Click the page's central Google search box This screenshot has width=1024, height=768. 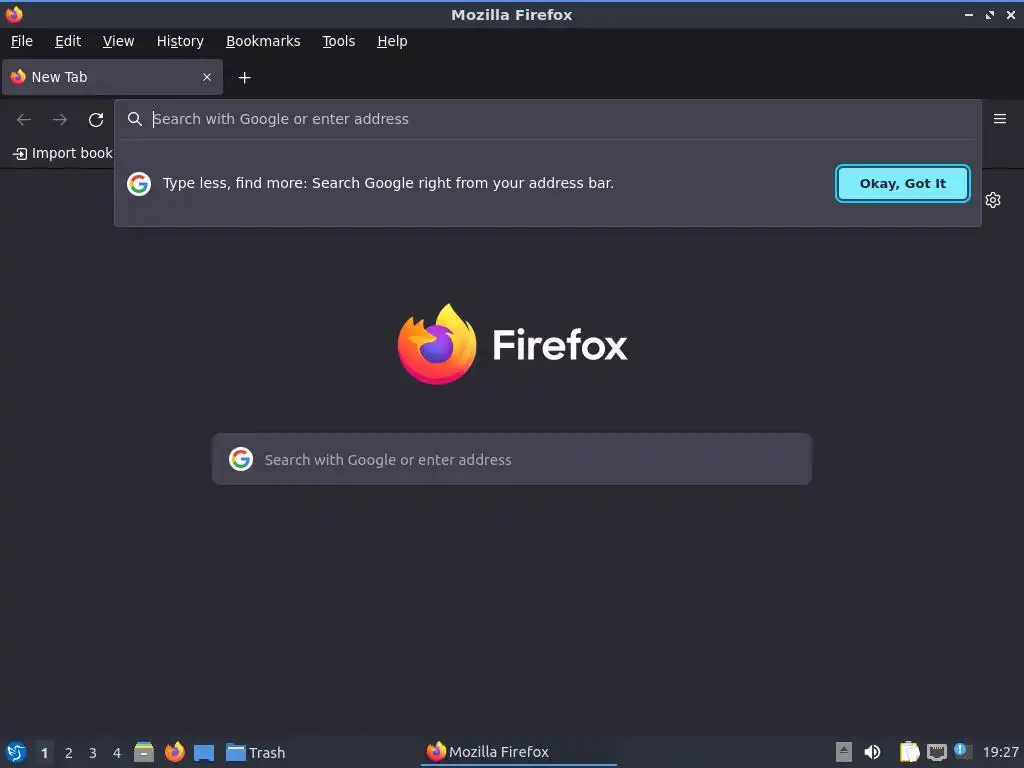coord(512,459)
